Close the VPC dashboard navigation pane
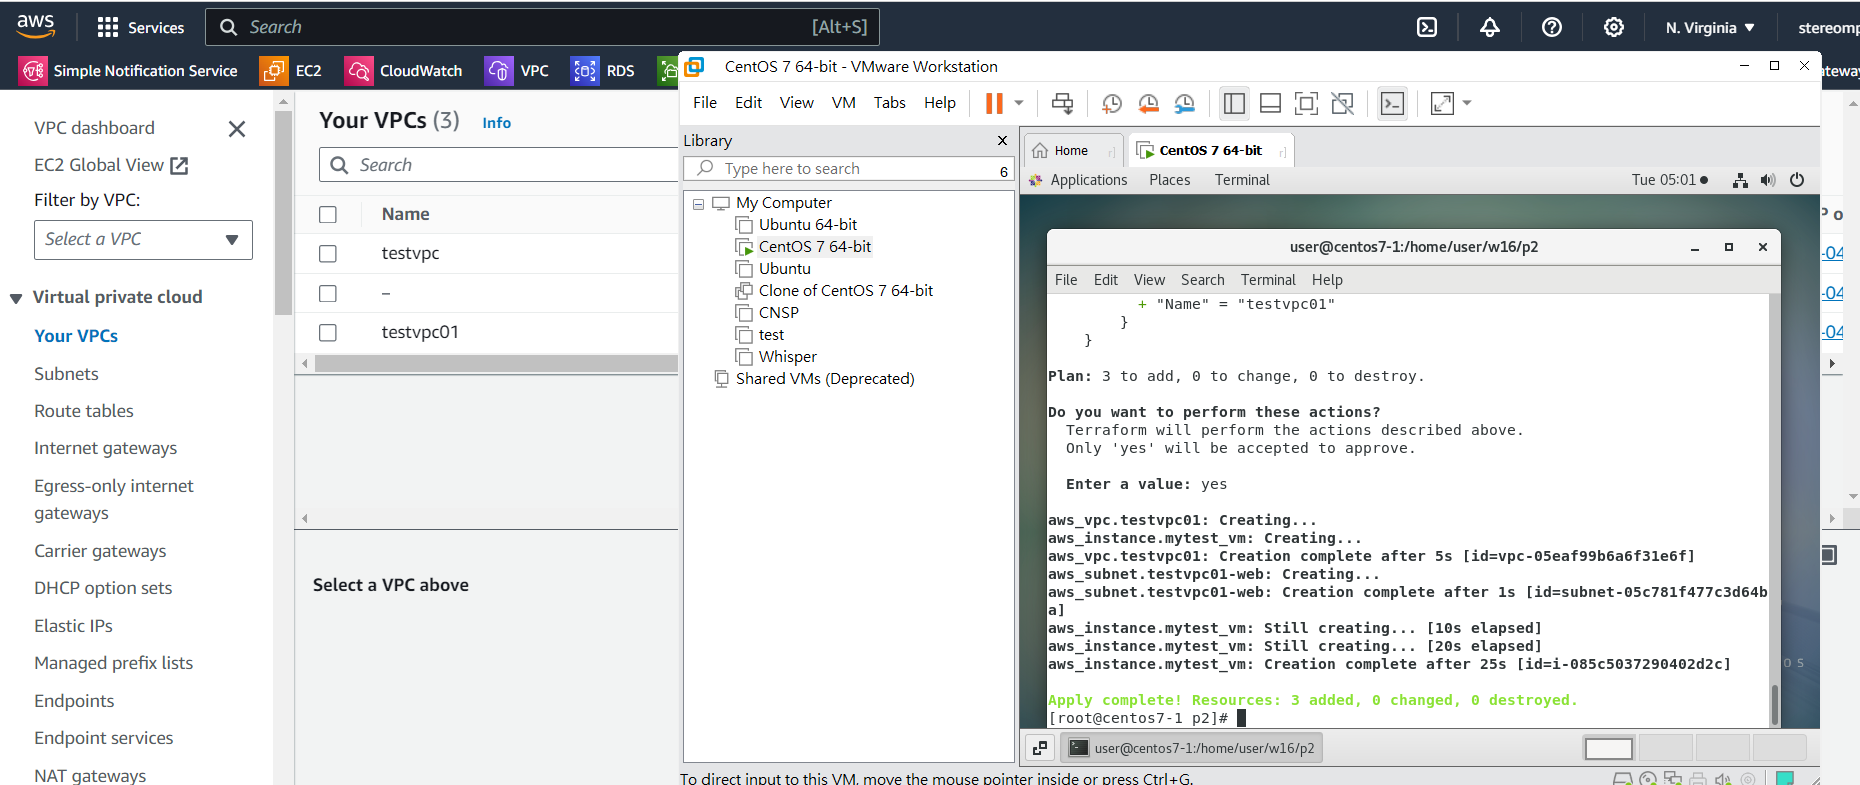The width and height of the screenshot is (1860, 785). (x=237, y=129)
